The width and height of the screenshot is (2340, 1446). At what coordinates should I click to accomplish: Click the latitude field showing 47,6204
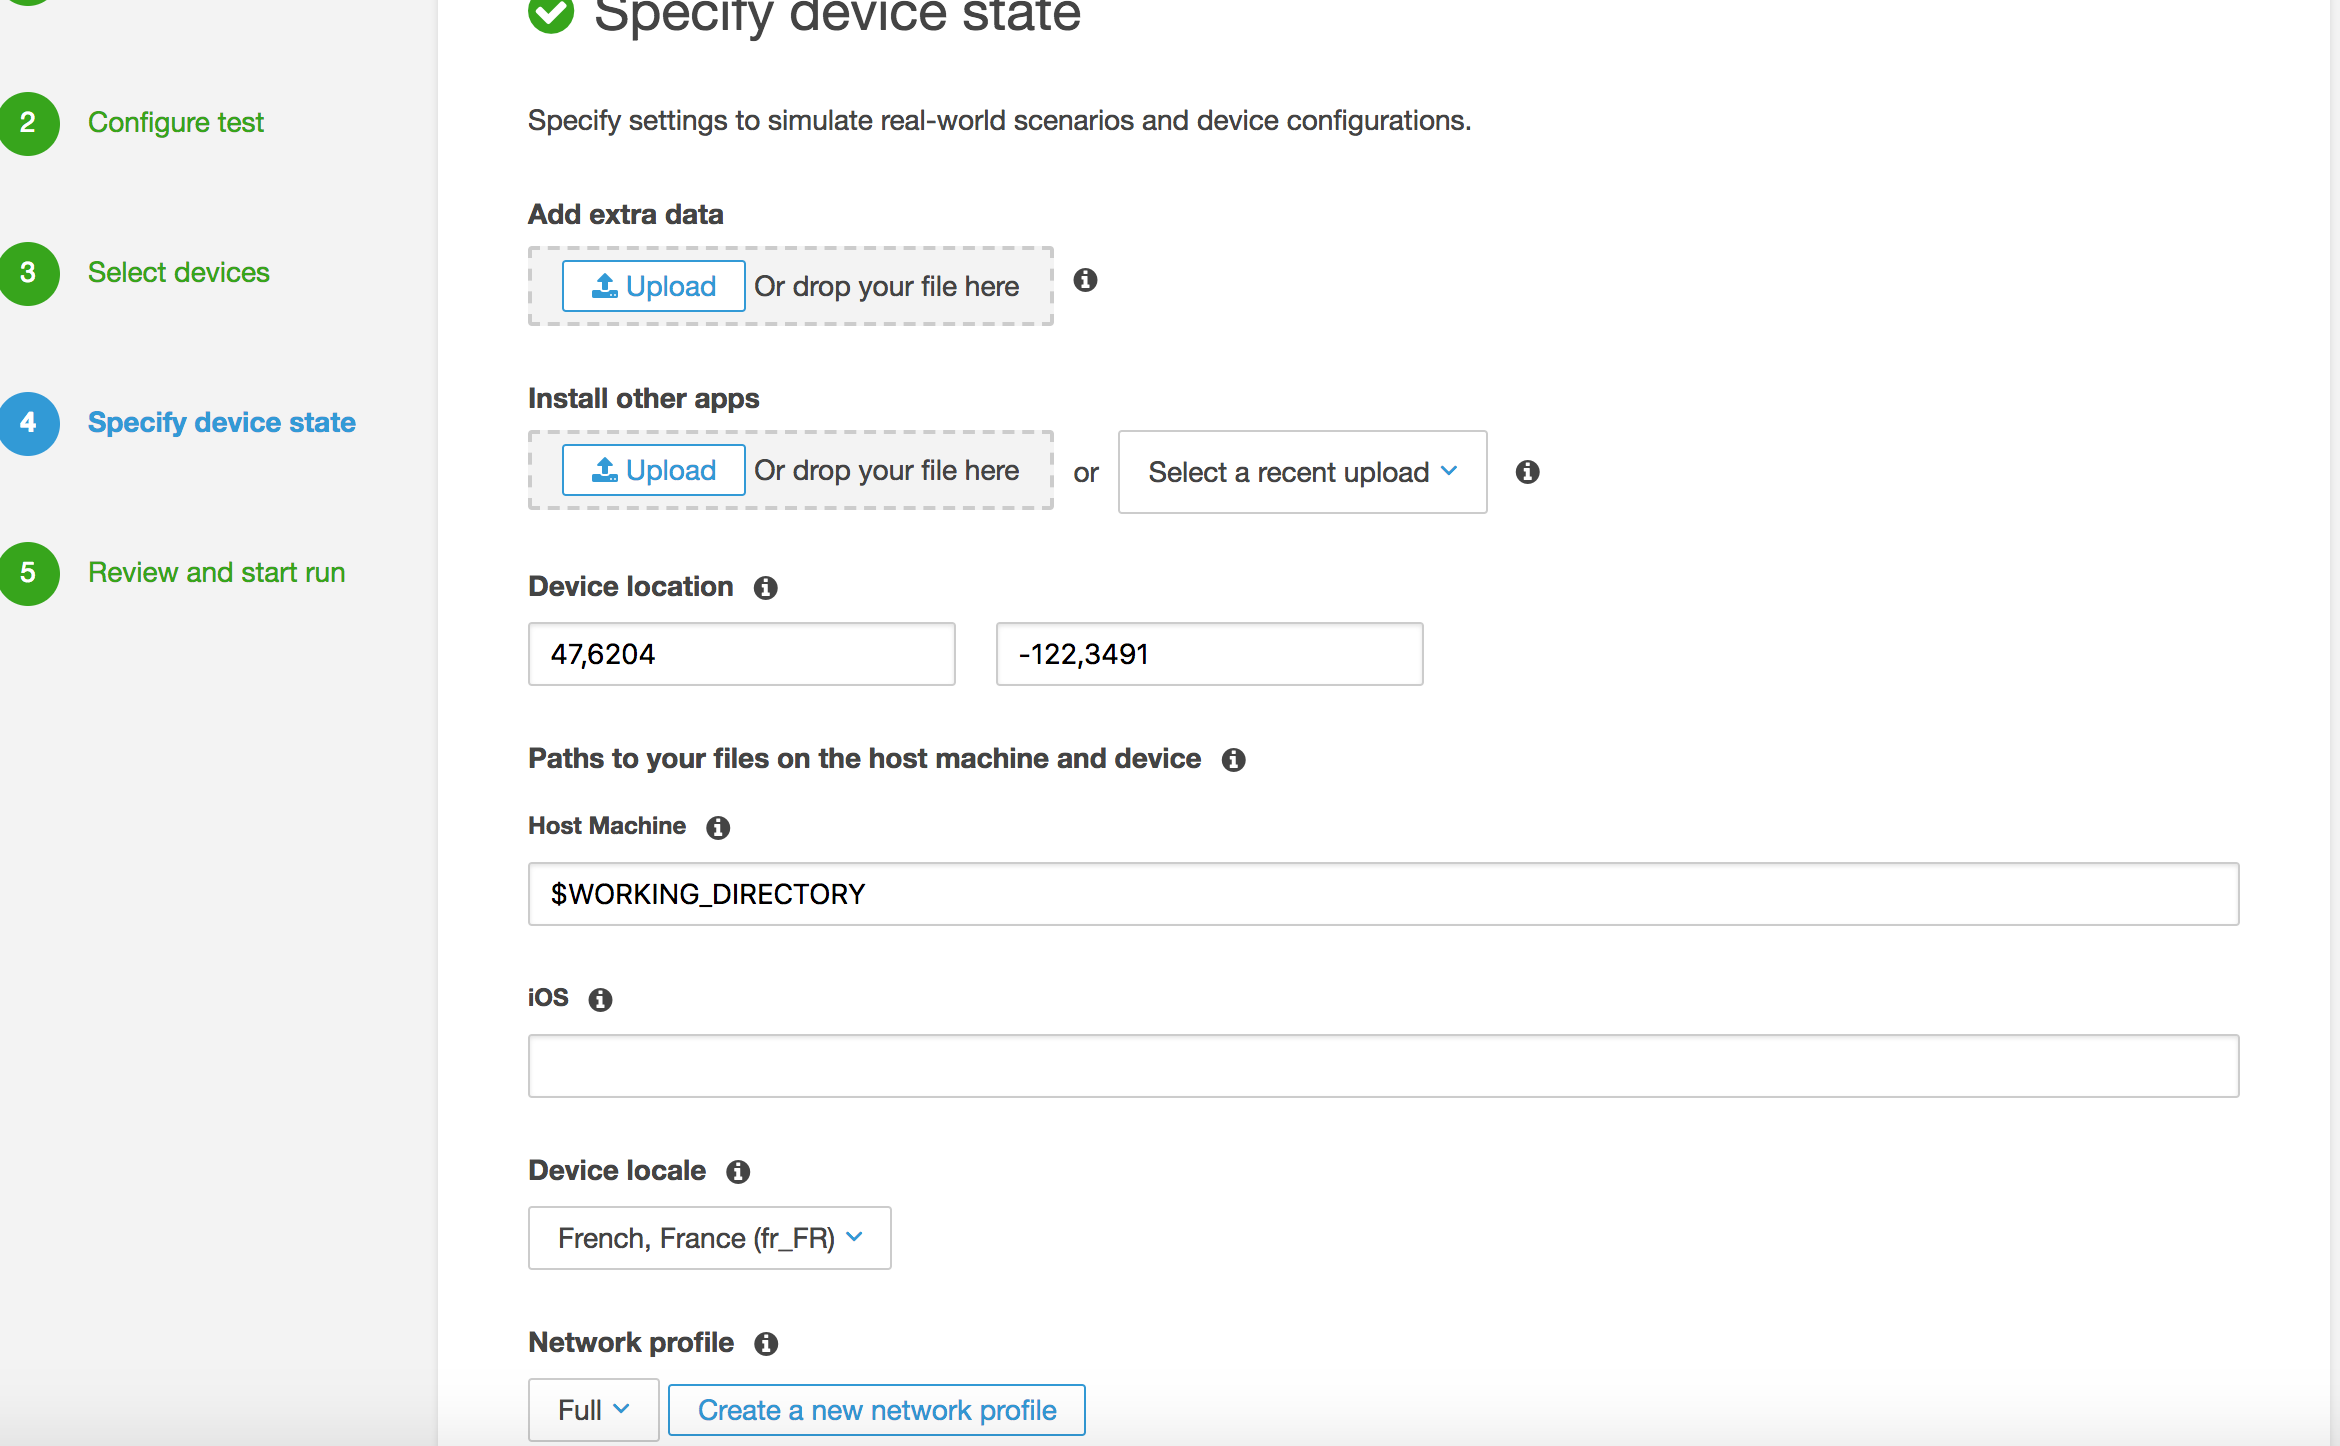(741, 654)
